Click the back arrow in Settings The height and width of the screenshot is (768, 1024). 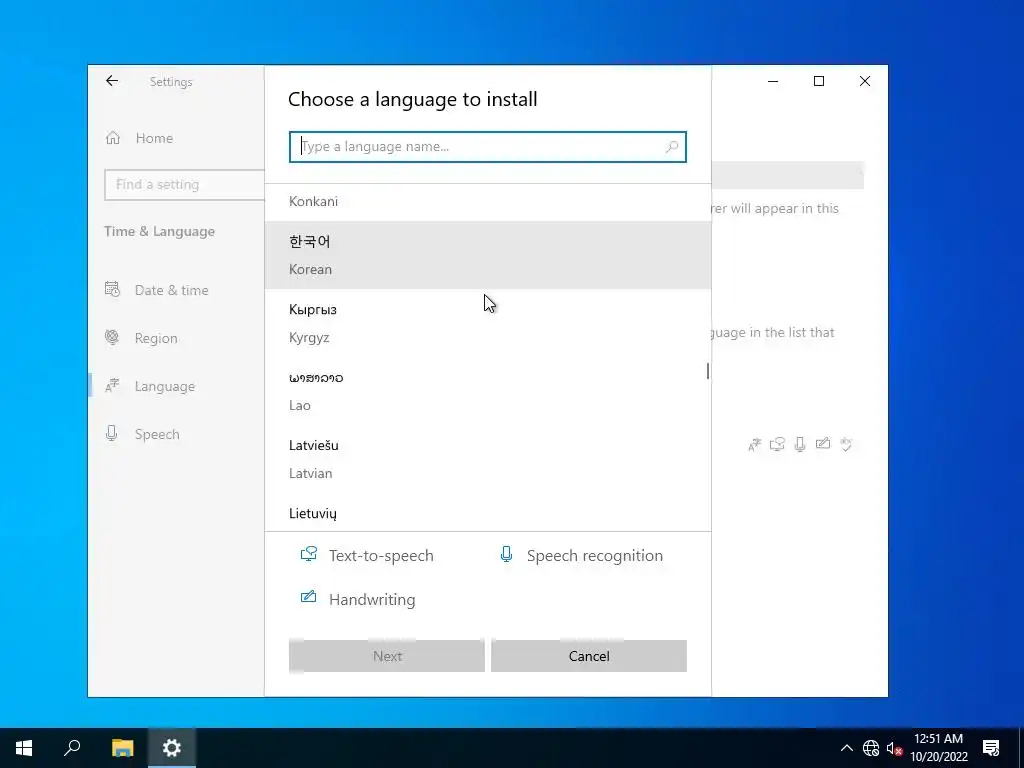pos(112,81)
